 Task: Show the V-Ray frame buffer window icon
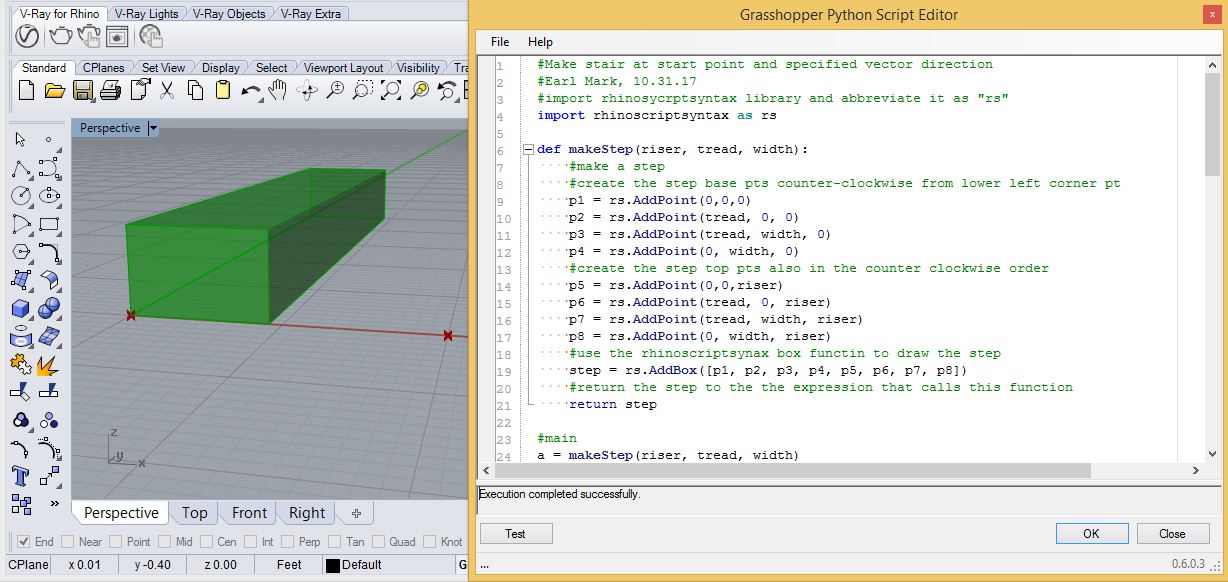[x=117, y=37]
